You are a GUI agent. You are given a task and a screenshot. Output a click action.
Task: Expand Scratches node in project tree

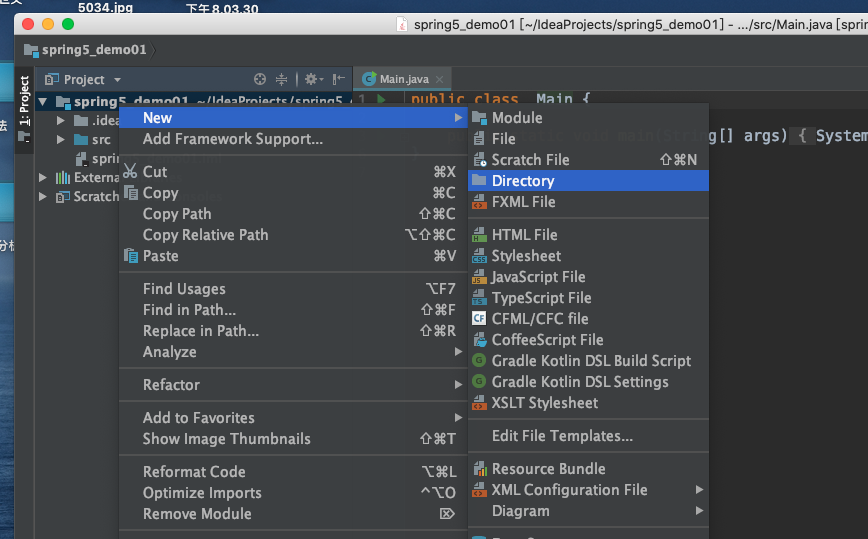coord(43,196)
